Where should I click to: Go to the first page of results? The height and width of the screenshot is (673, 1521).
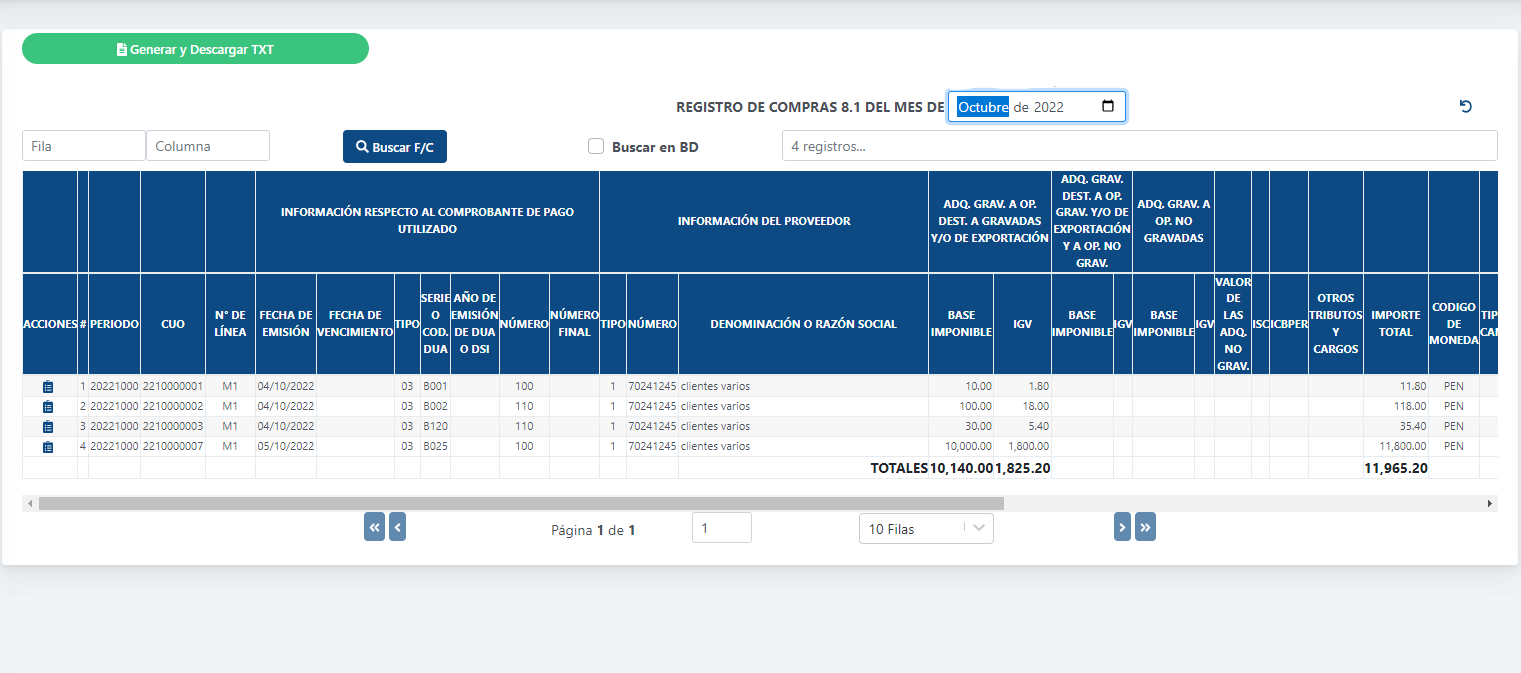coord(374,527)
